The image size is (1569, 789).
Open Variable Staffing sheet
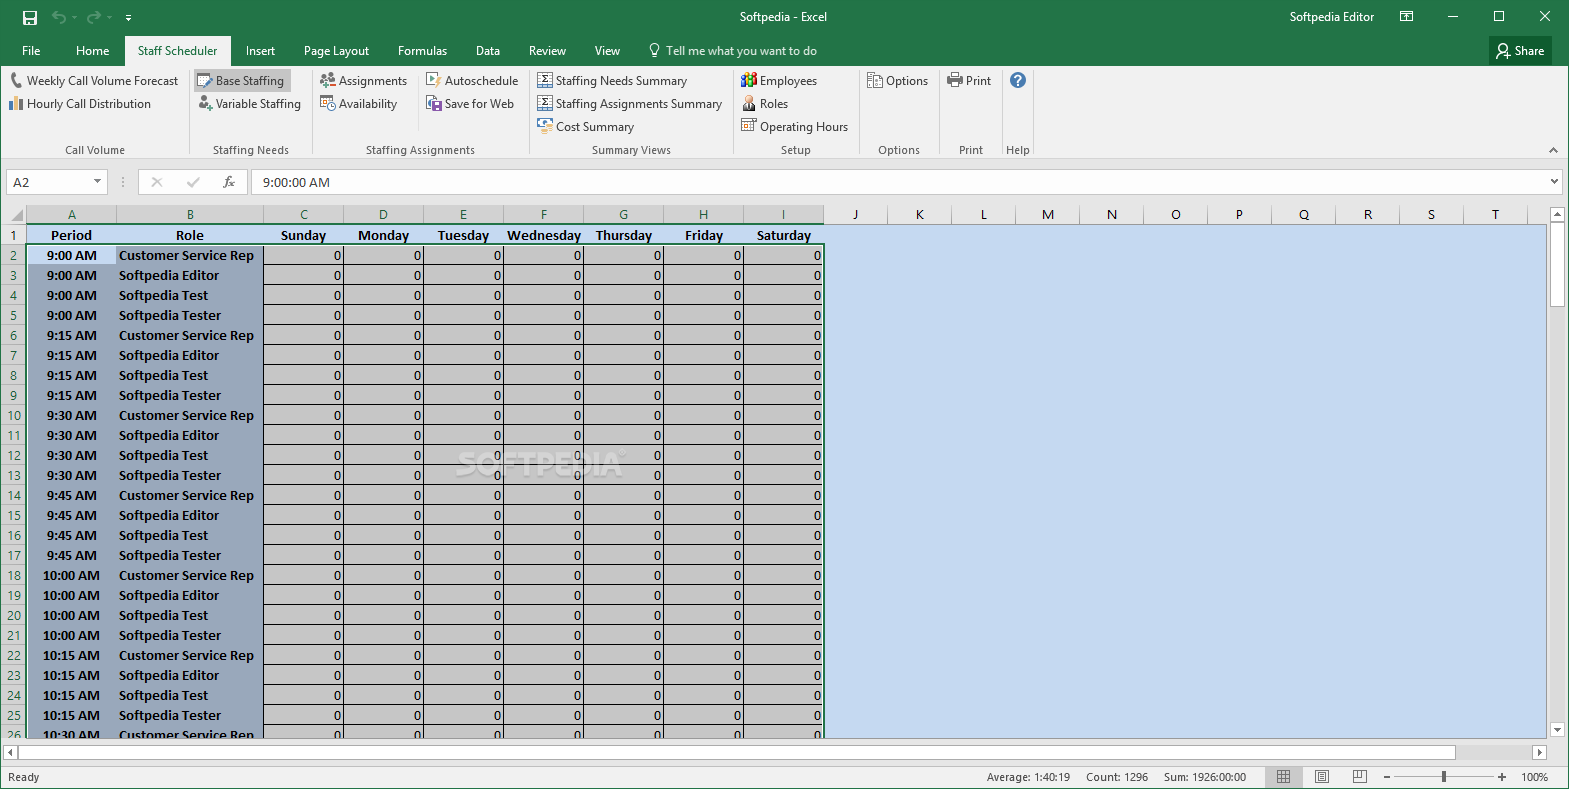coord(249,104)
